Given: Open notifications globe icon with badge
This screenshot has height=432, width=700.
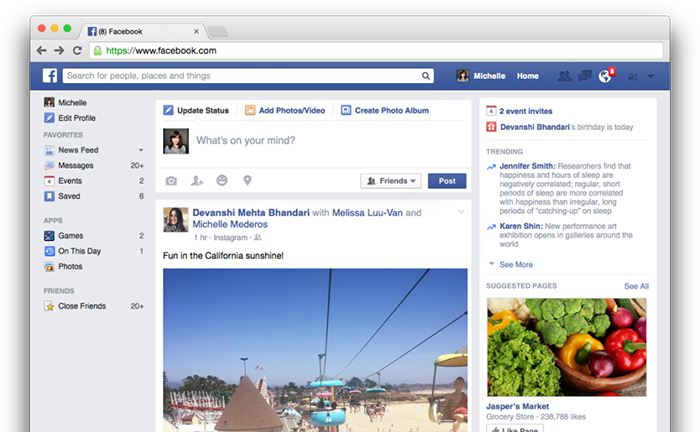Looking at the screenshot, I should click(606, 75).
